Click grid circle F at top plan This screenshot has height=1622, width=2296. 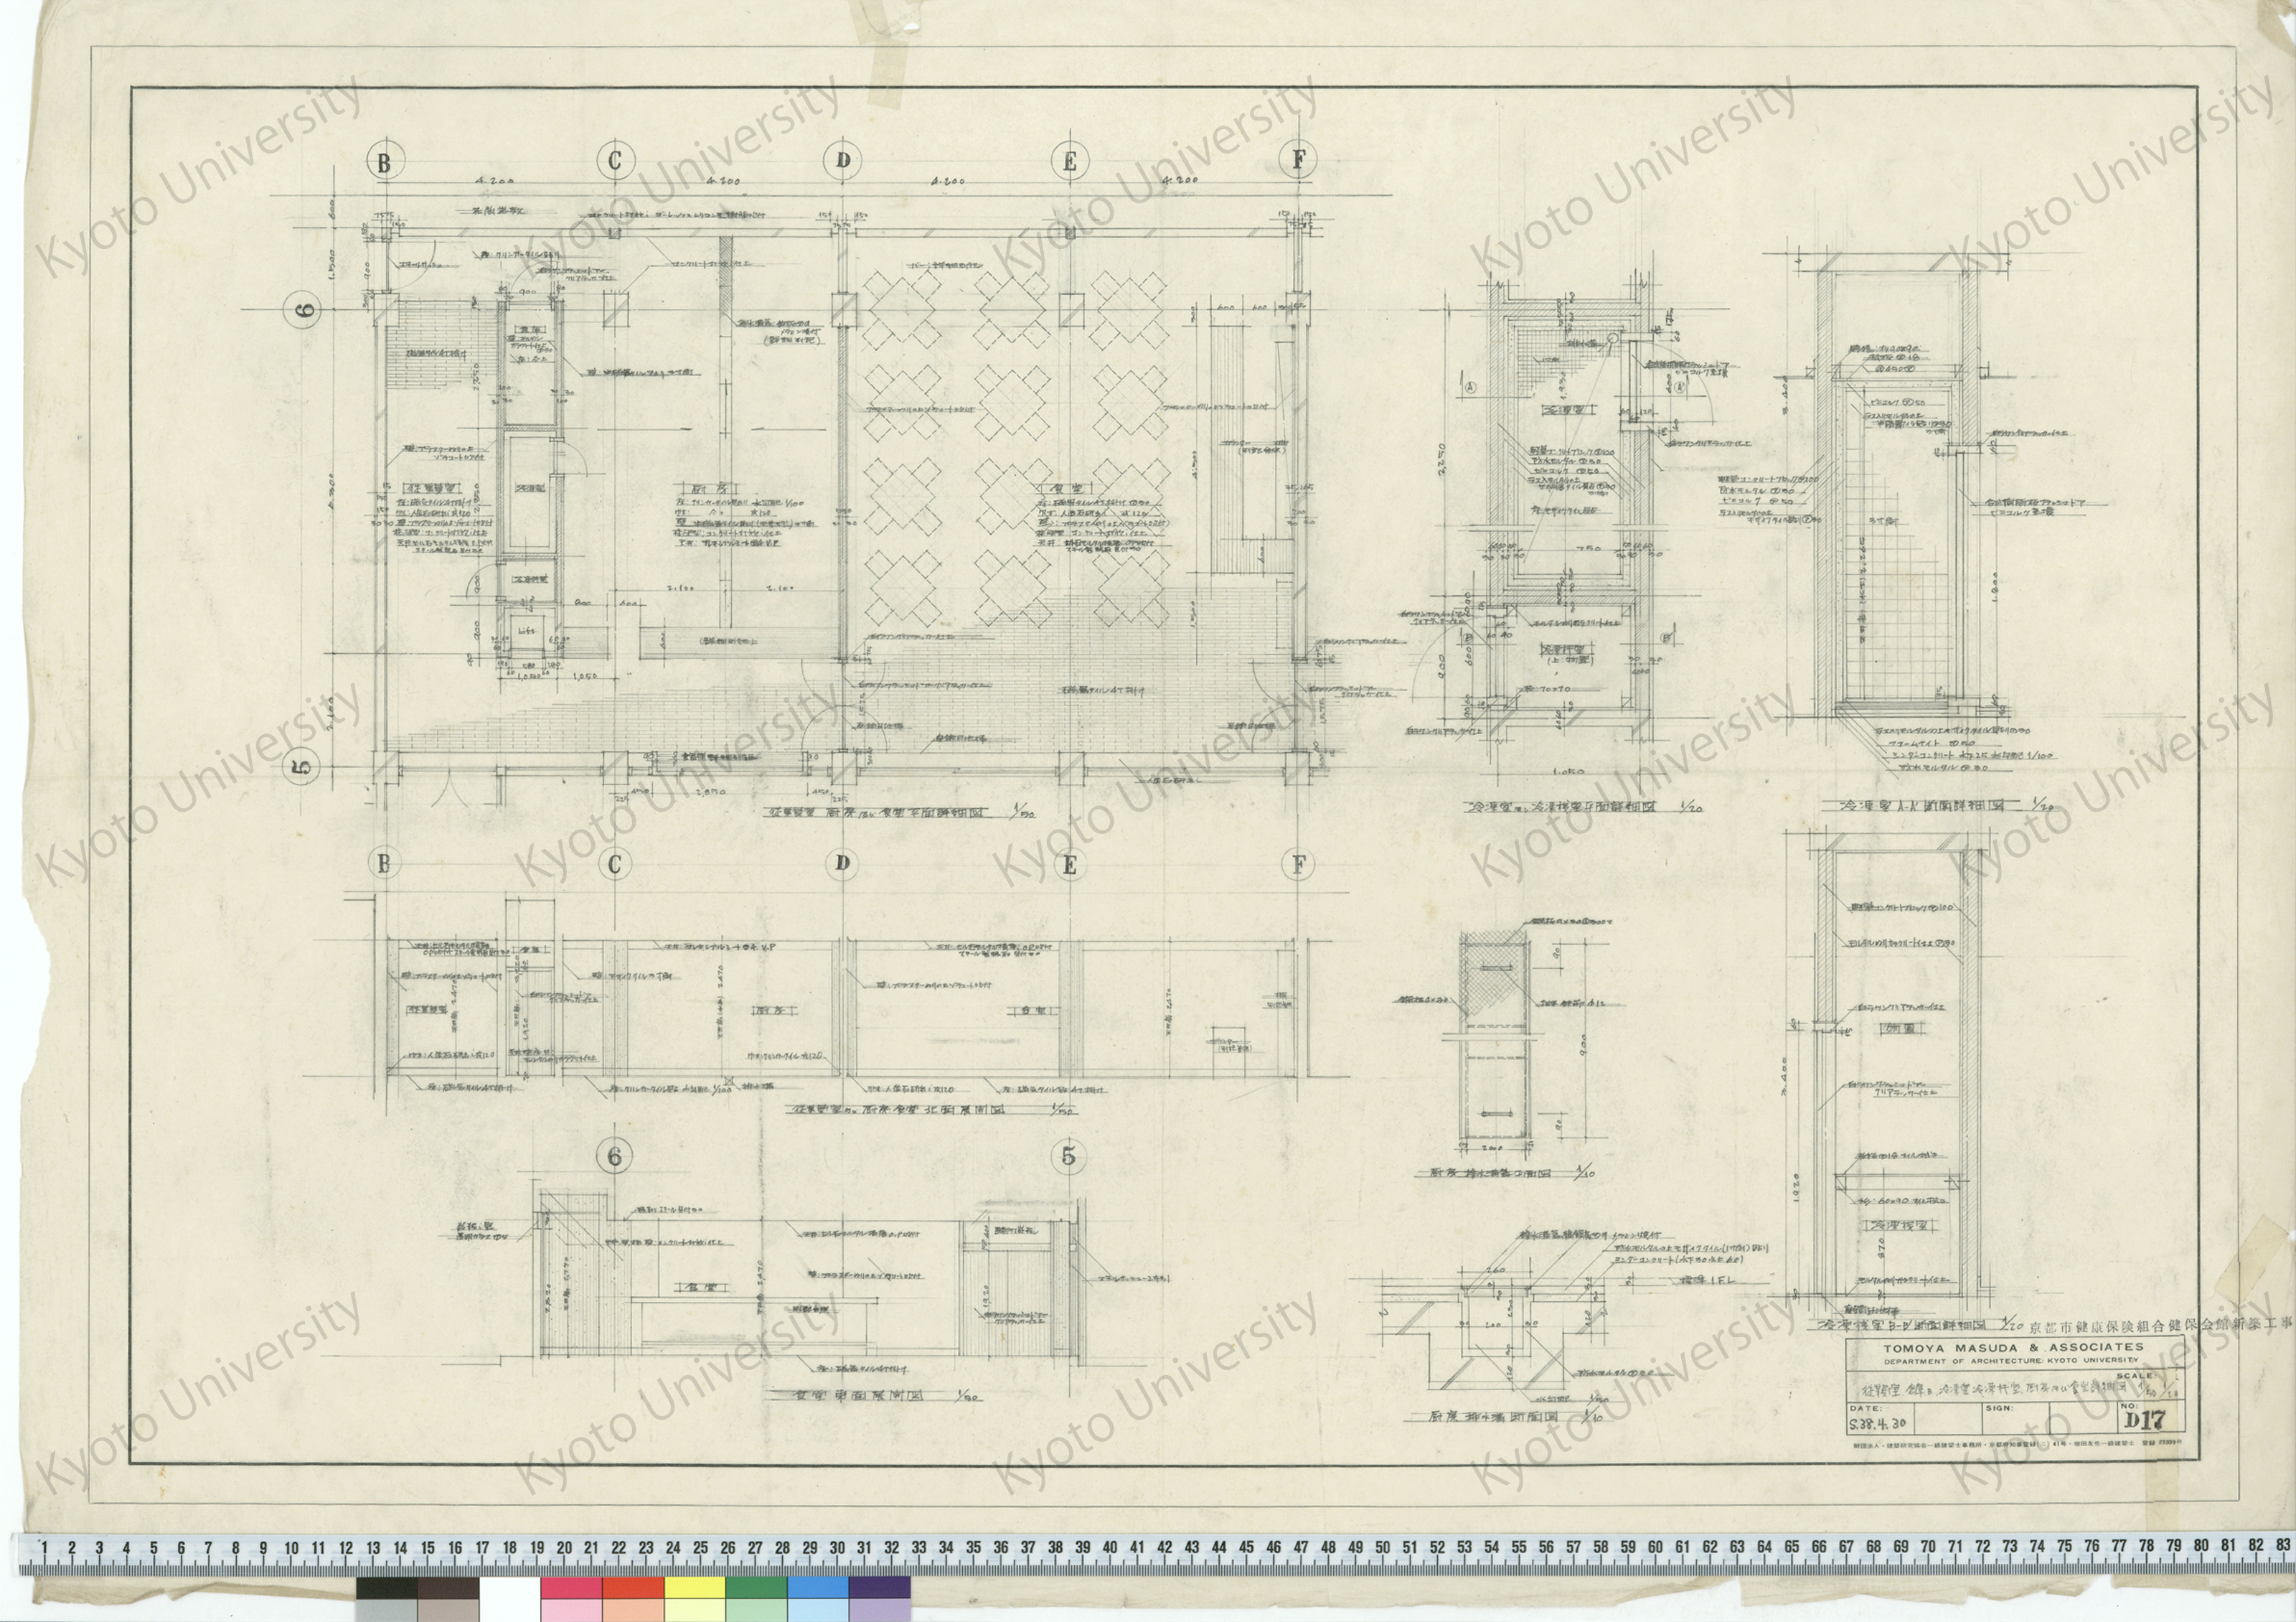1298,160
